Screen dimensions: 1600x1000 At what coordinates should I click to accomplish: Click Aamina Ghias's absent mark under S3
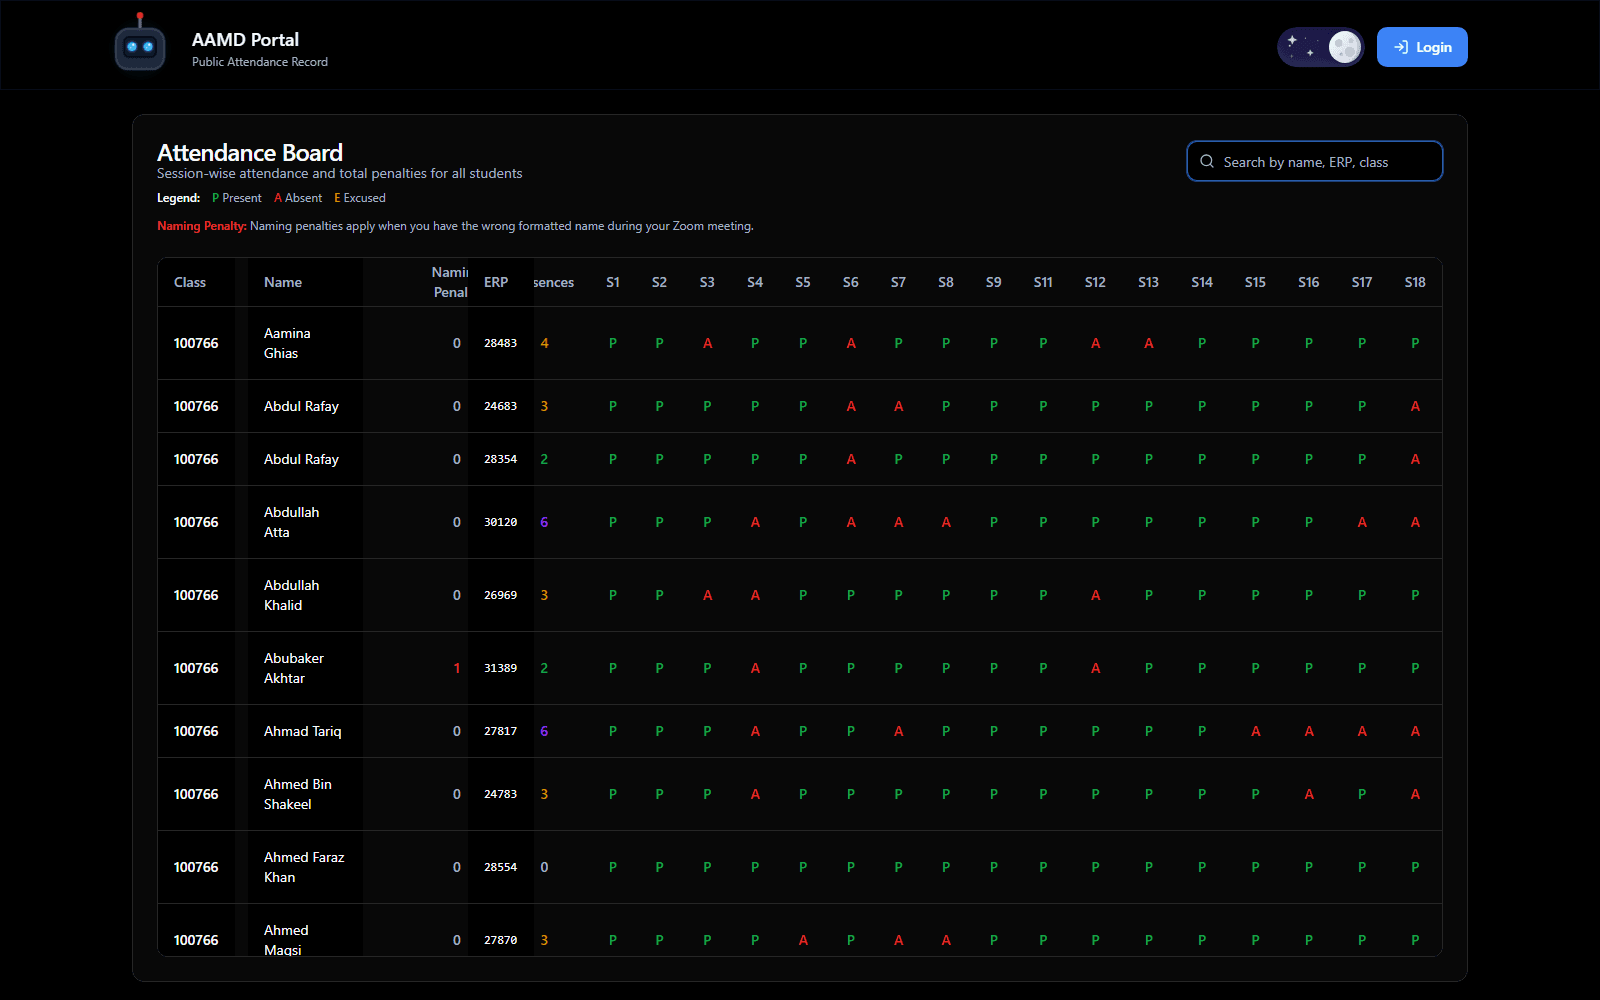(707, 343)
